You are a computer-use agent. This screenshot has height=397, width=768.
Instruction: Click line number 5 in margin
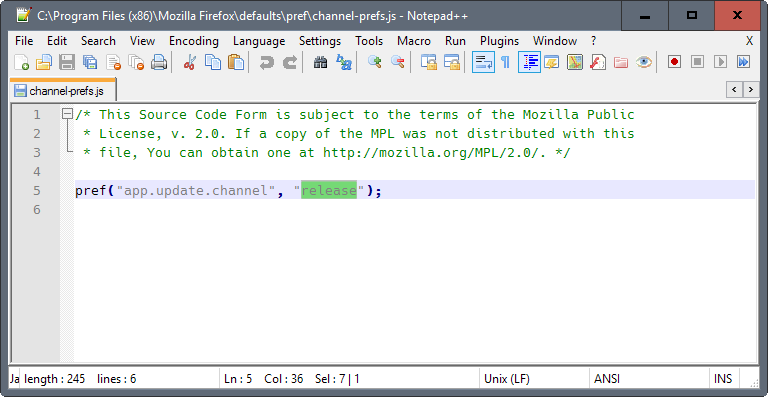[37, 190]
